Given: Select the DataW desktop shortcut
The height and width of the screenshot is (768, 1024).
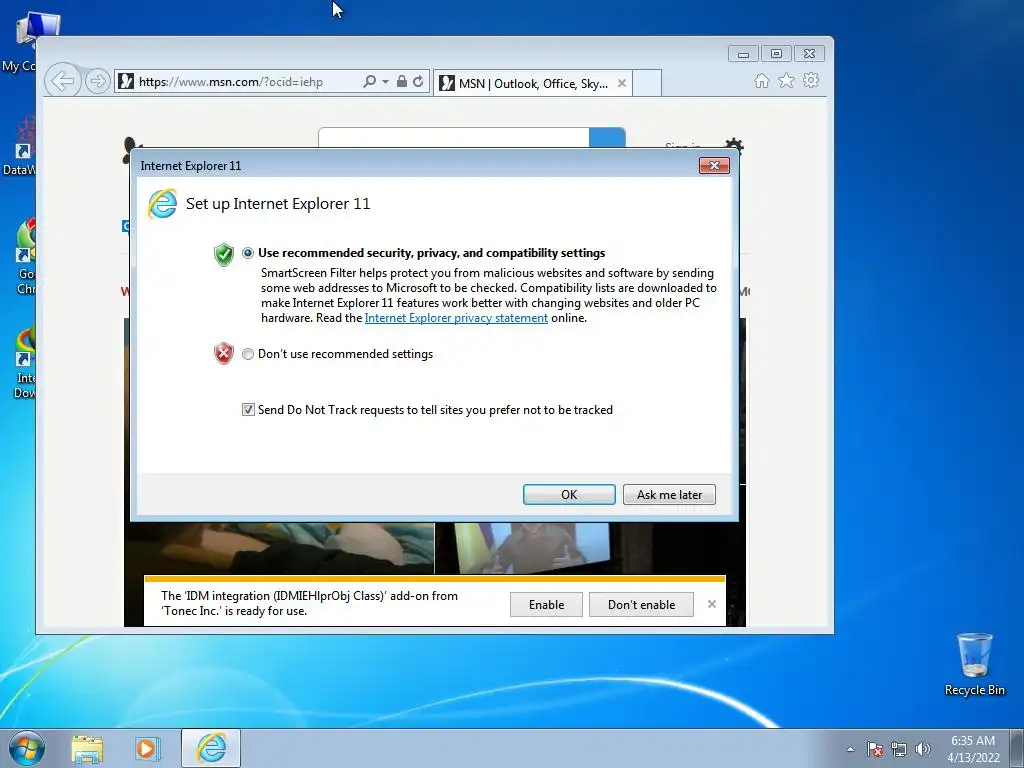Looking at the screenshot, I should (20, 146).
